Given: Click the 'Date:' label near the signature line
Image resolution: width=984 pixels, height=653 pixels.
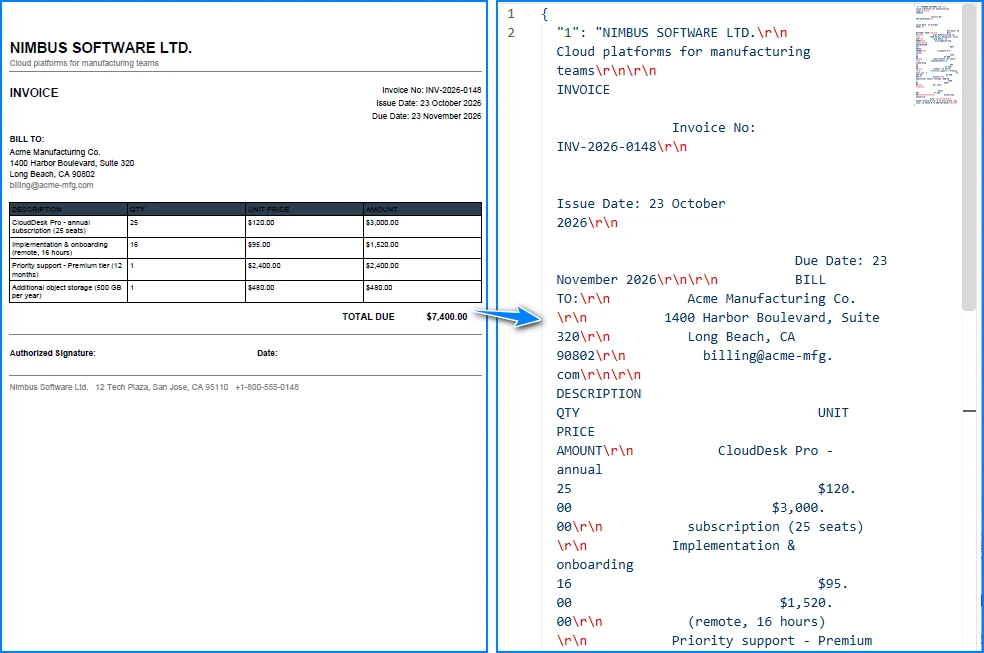Looking at the screenshot, I should click(x=267, y=353).
